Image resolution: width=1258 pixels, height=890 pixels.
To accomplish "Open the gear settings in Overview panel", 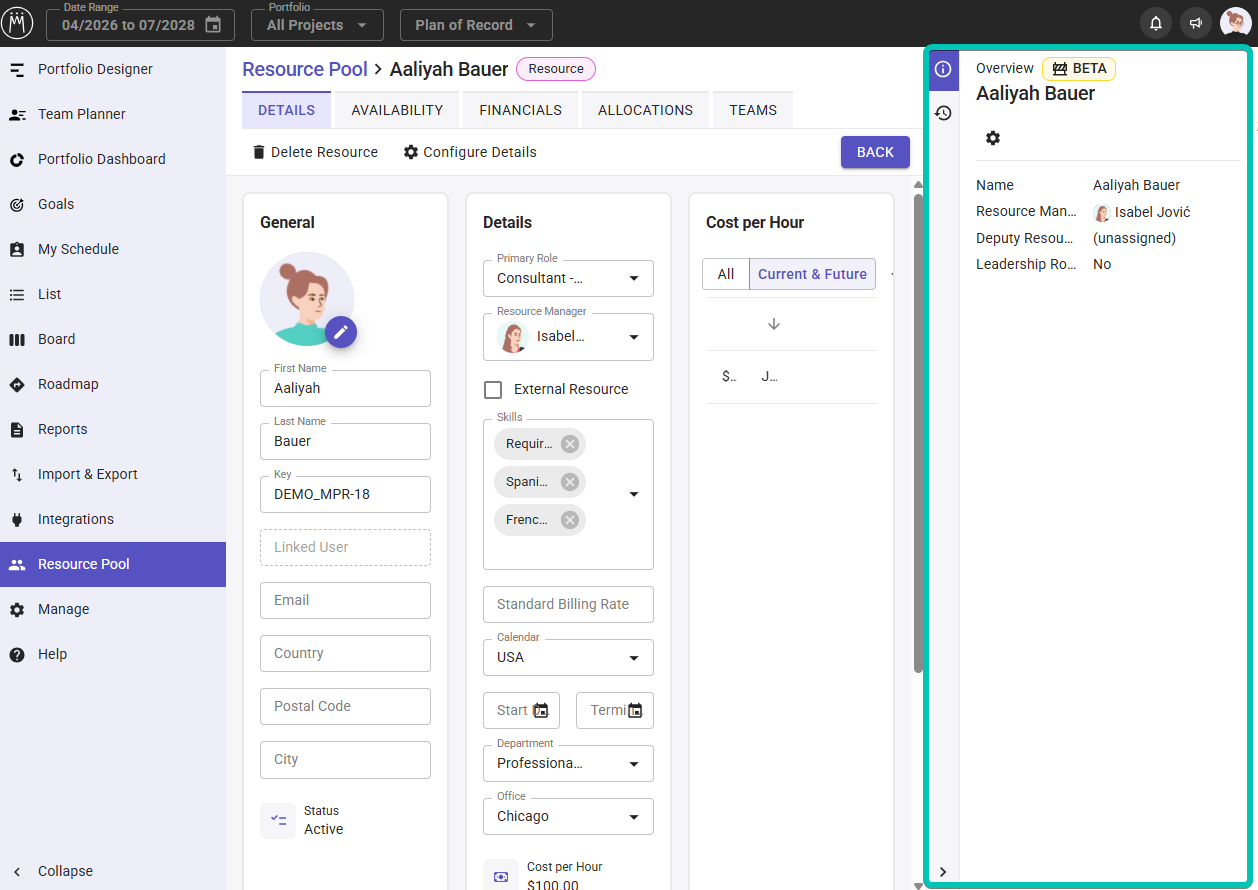I will [x=993, y=138].
